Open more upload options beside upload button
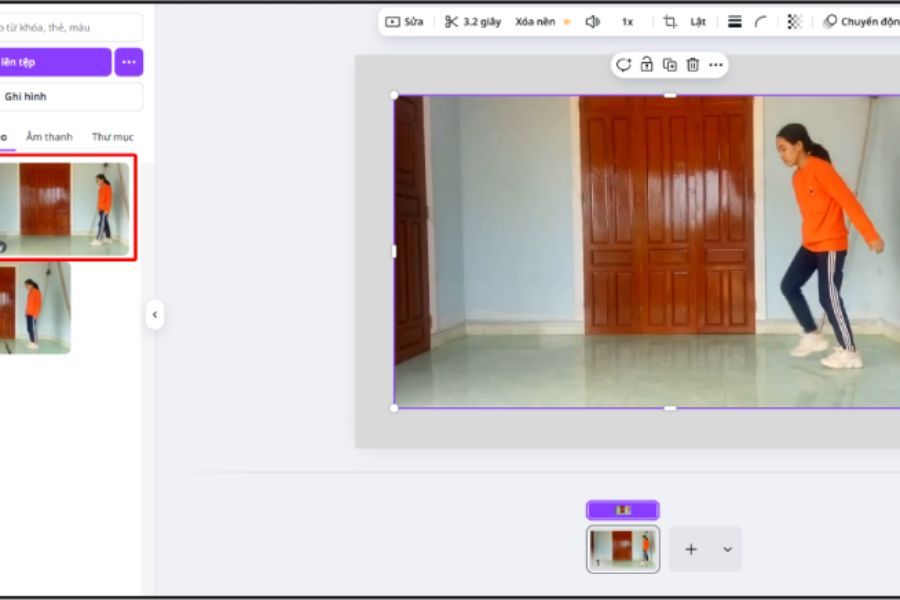The height and width of the screenshot is (600, 900). click(x=129, y=62)
